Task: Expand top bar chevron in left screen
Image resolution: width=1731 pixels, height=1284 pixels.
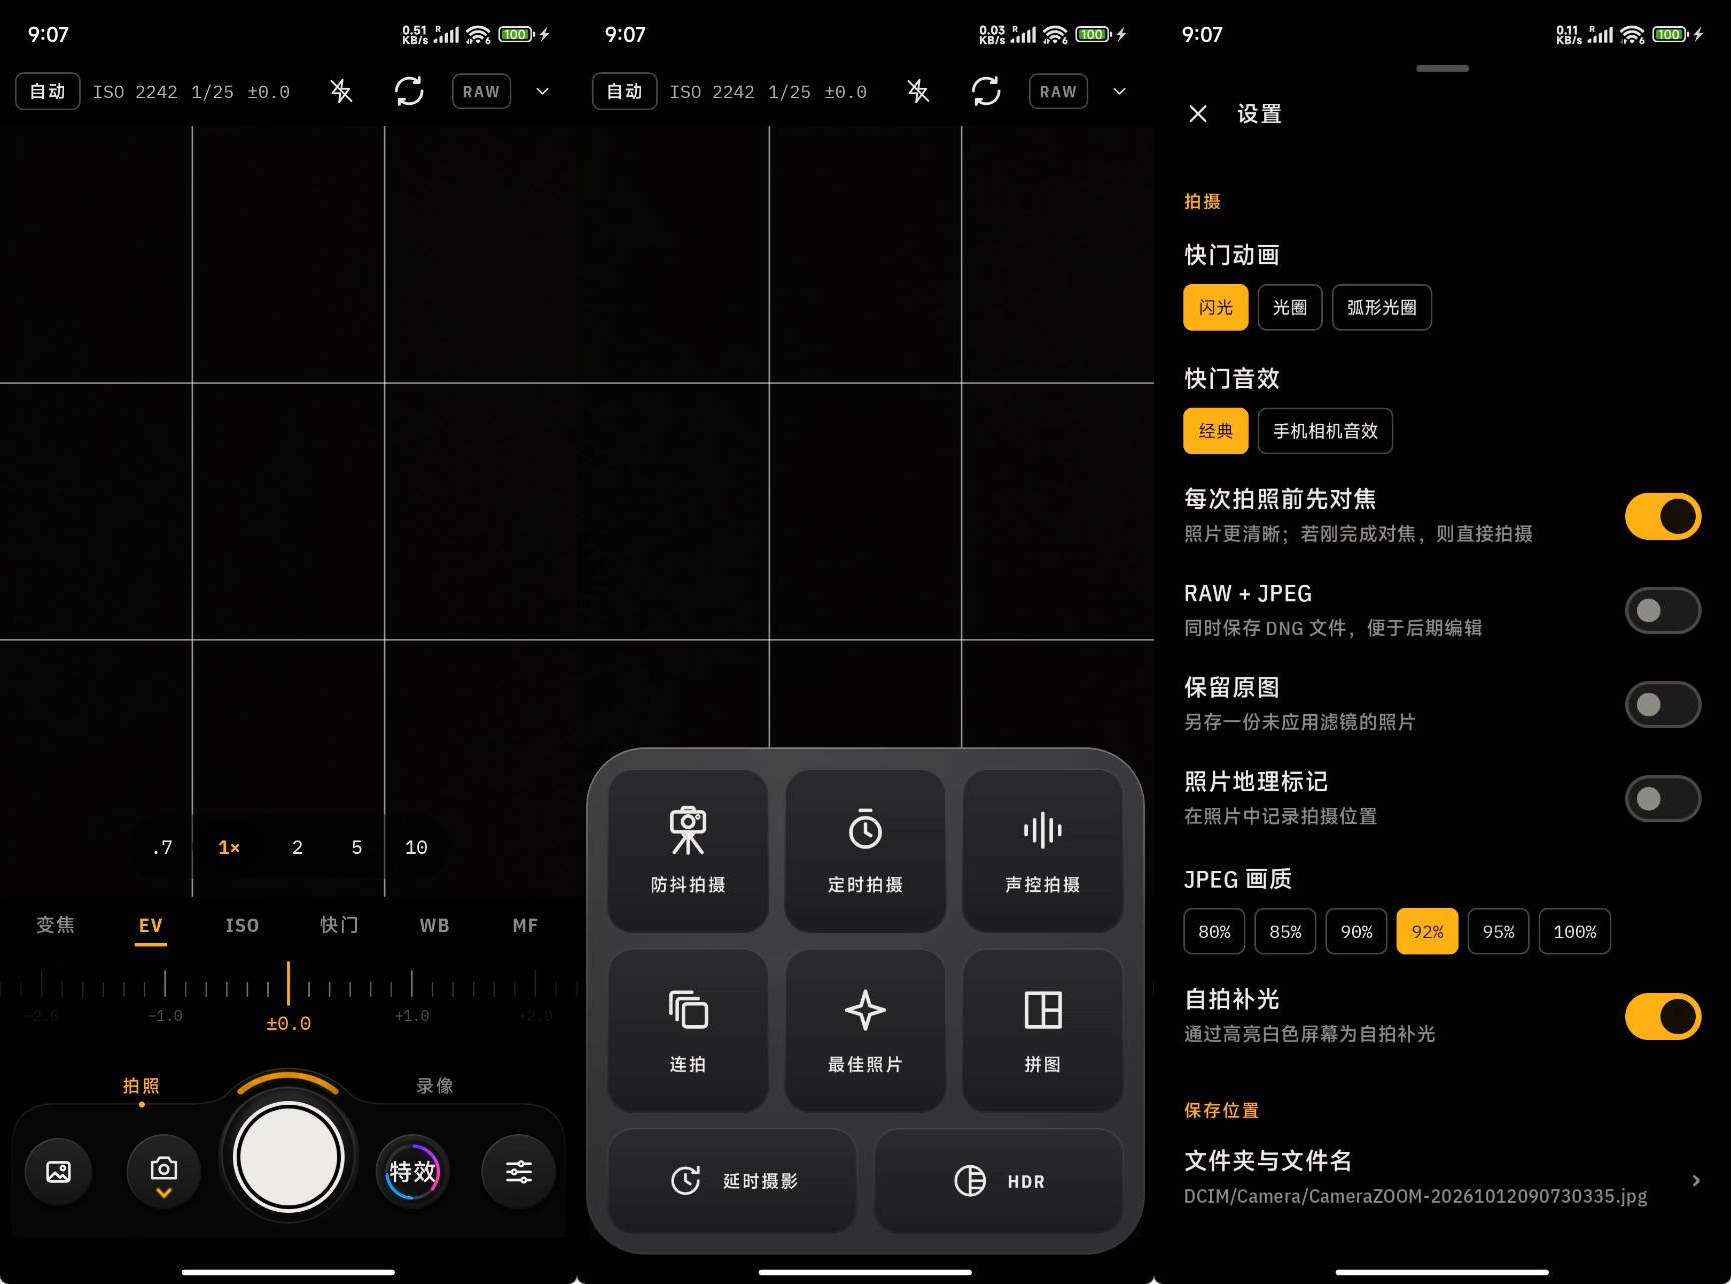Action: coord(543,92)
